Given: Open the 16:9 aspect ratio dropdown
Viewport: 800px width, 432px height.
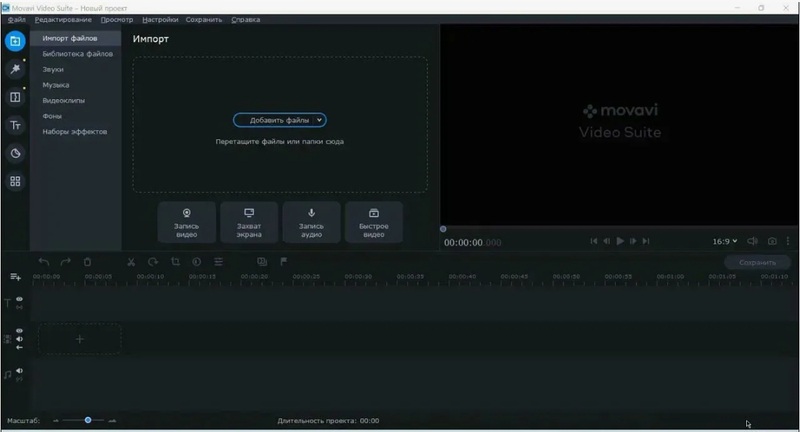Looking at the screenshot, I should (725, 241).
